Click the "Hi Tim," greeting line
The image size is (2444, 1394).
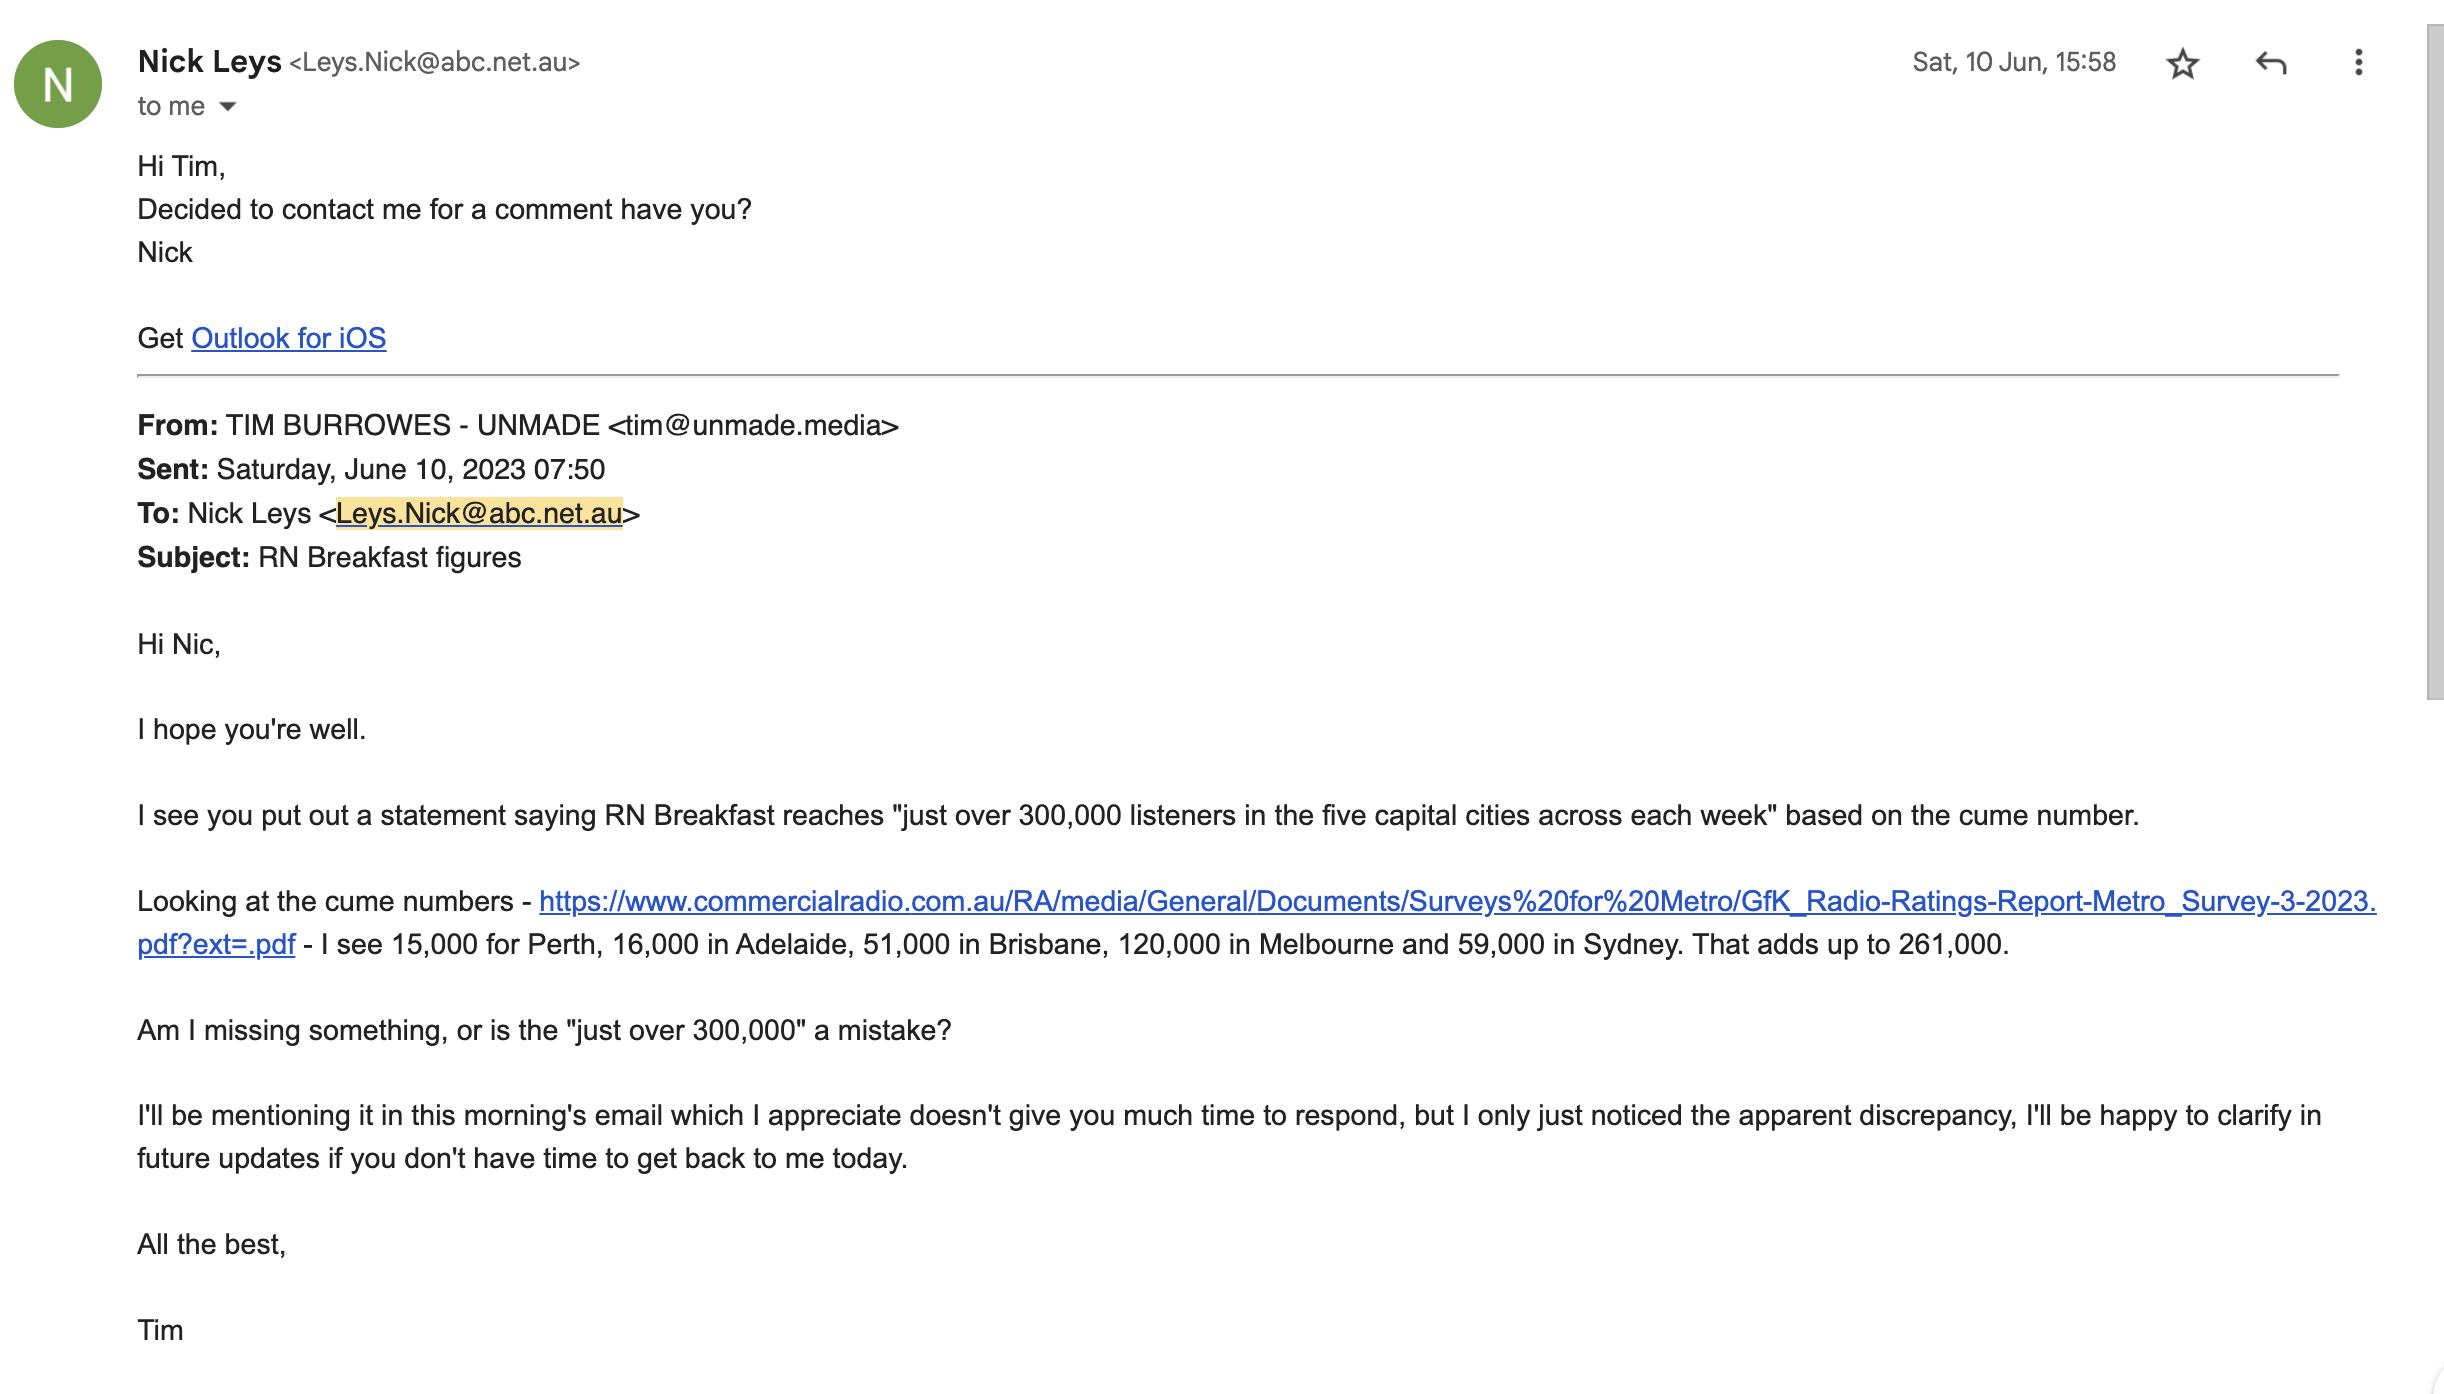point(181,166)
